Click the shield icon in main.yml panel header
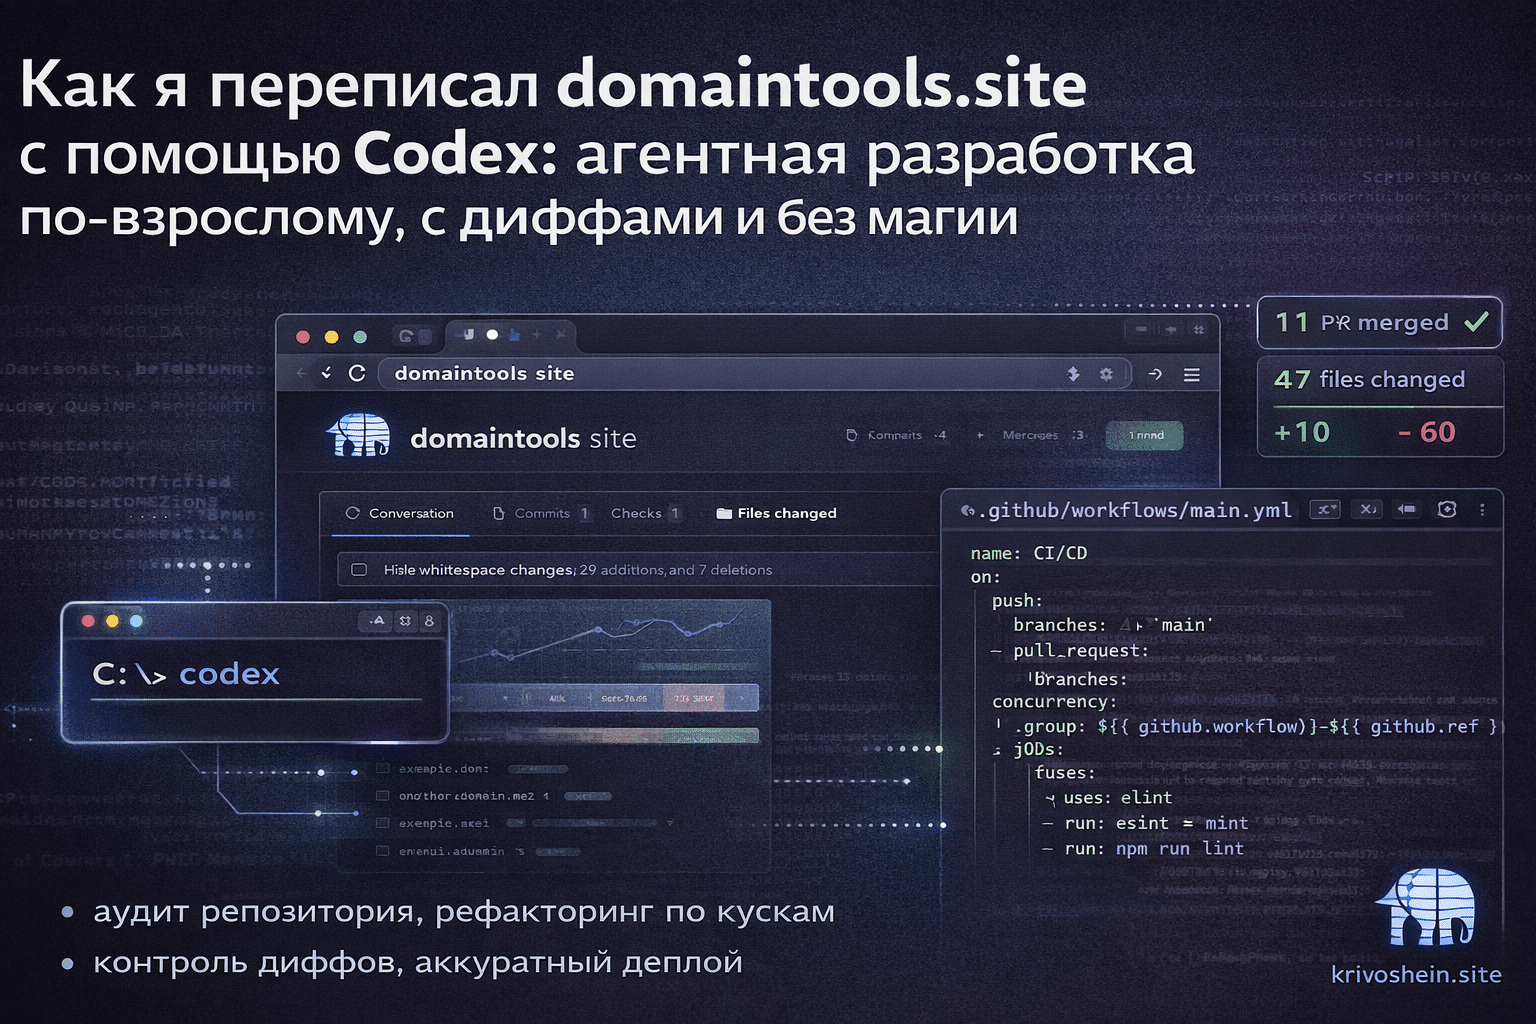The image size is (1536, 1024). coord(1446,509)
